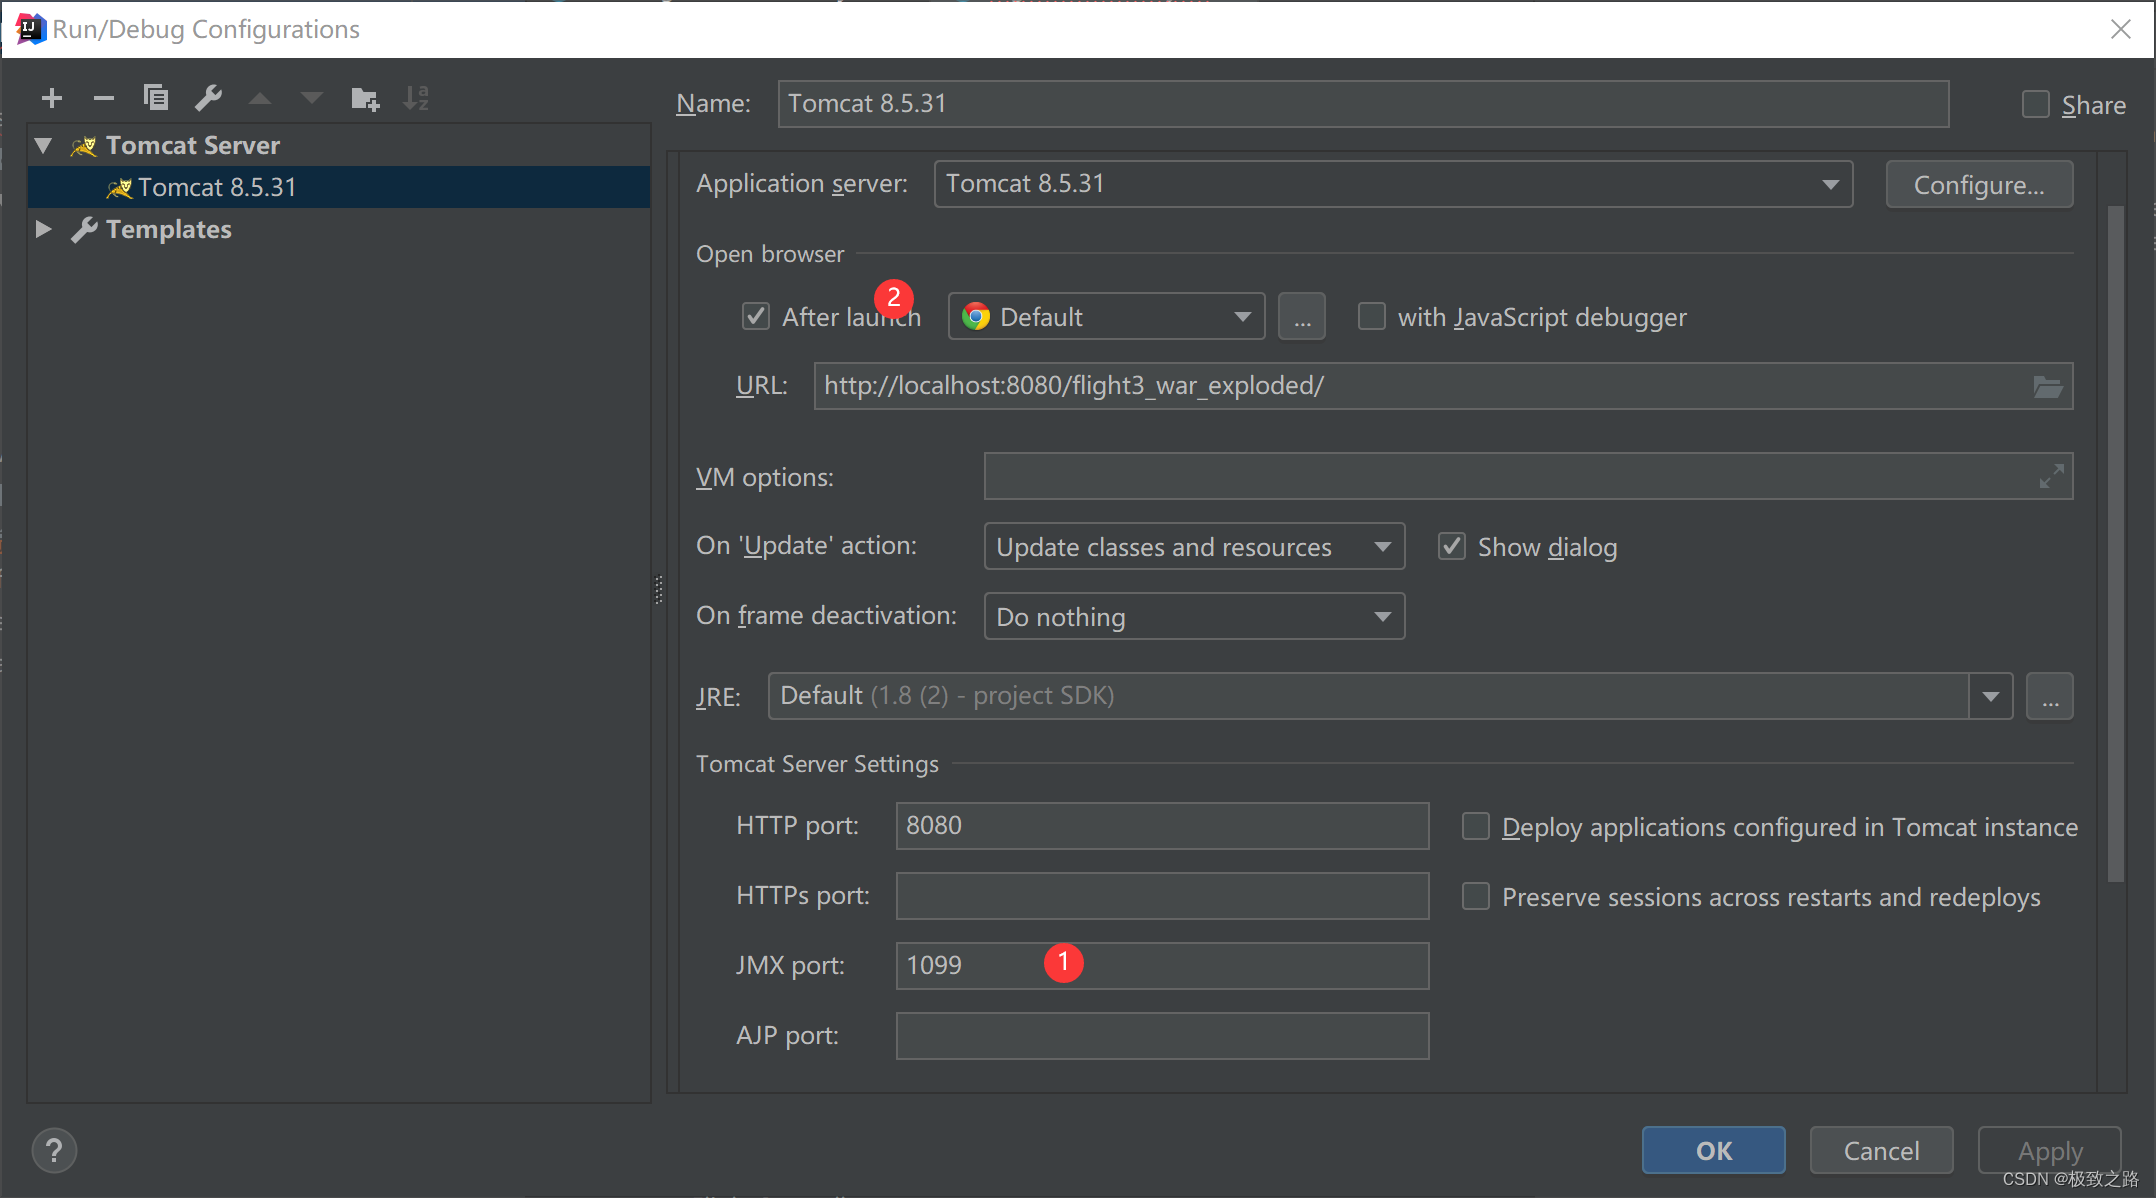The width and height of the screenshot is (2156, 1198).
Task: Remove the selected configuration with the minus icon
Action: (104, 98)
